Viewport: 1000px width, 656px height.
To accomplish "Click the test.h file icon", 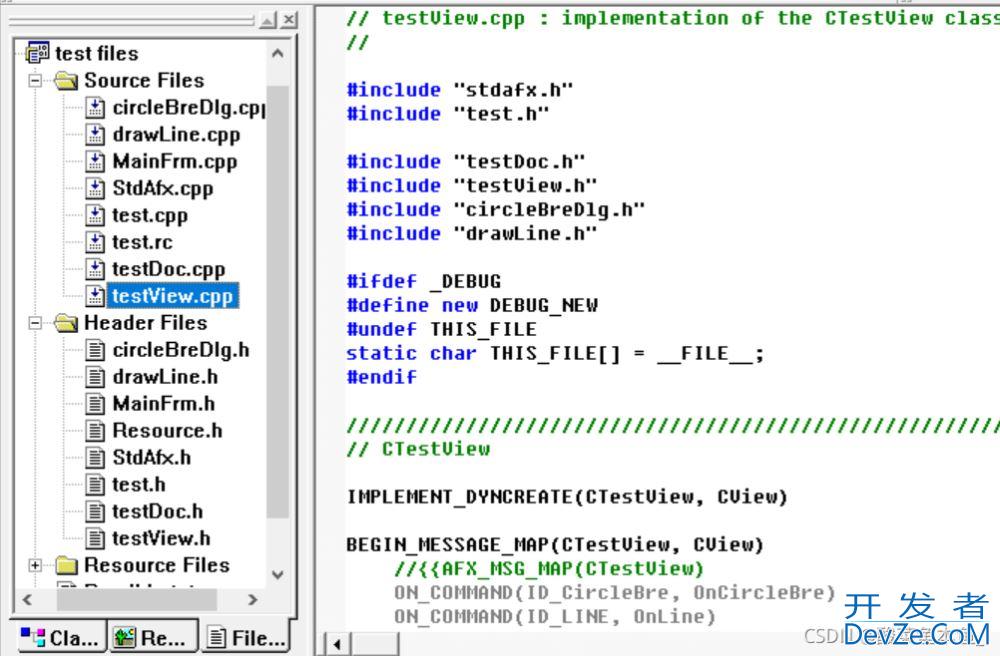I will click(95, 485).
